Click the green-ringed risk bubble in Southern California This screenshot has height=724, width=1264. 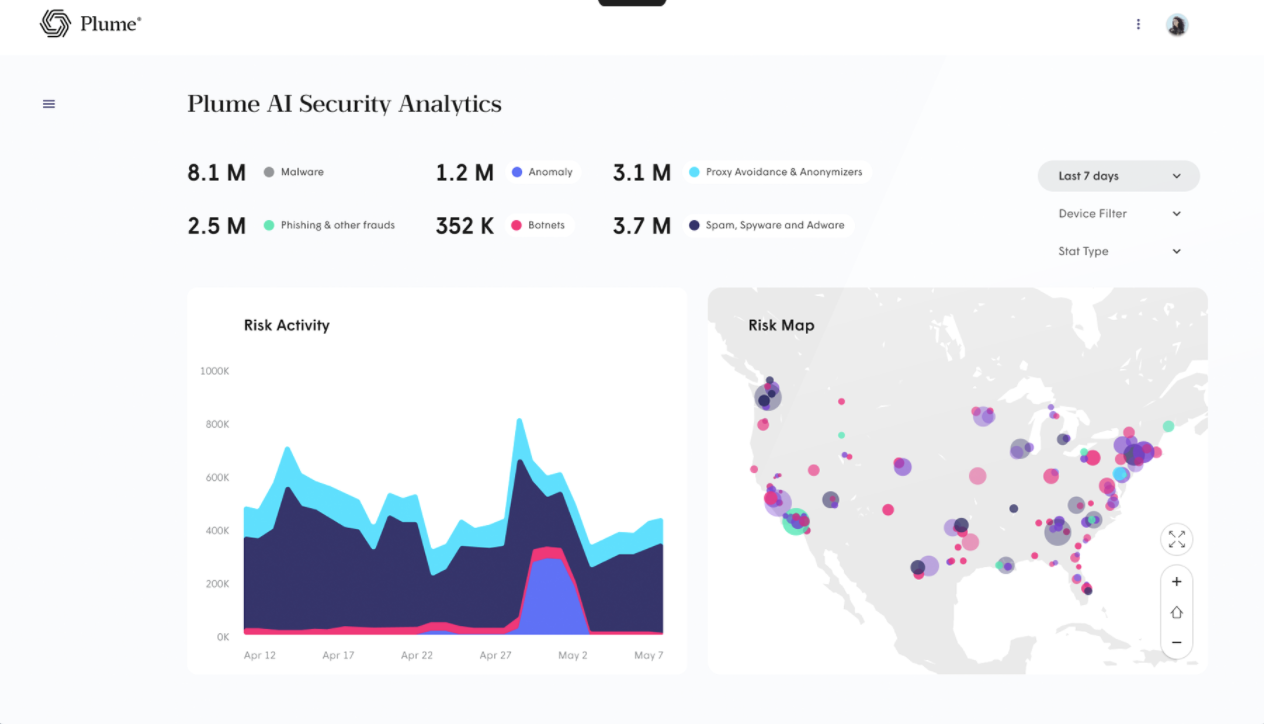(x=796, y=521)
